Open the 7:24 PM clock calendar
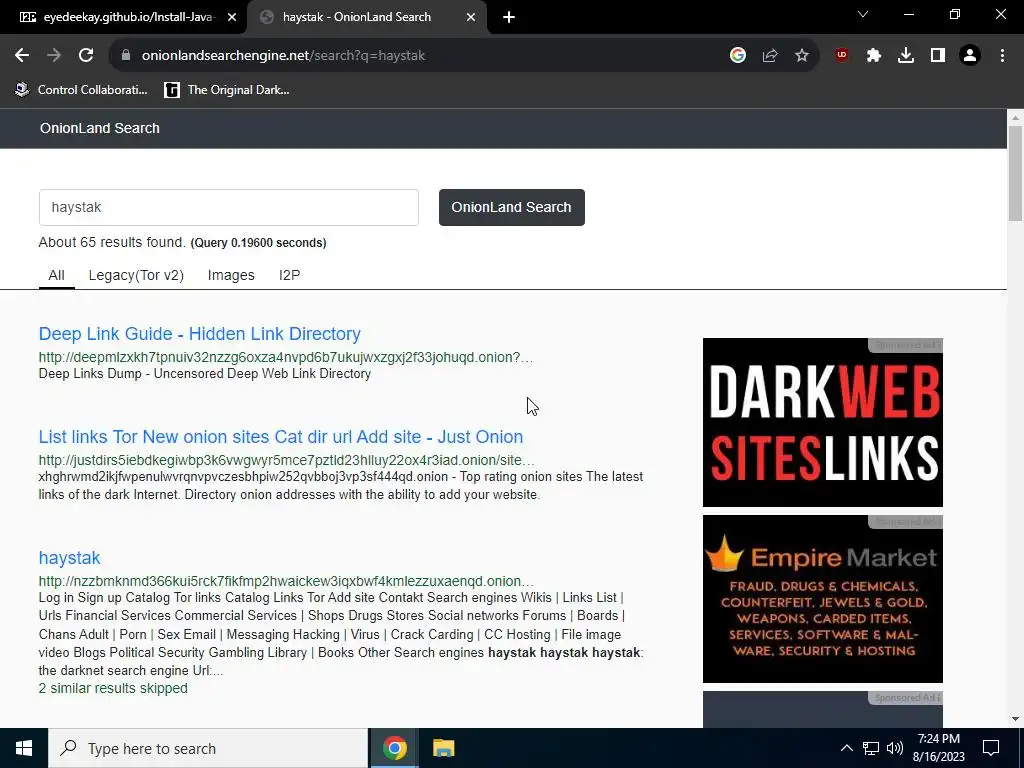1024x768 pixels. [938, 748]
